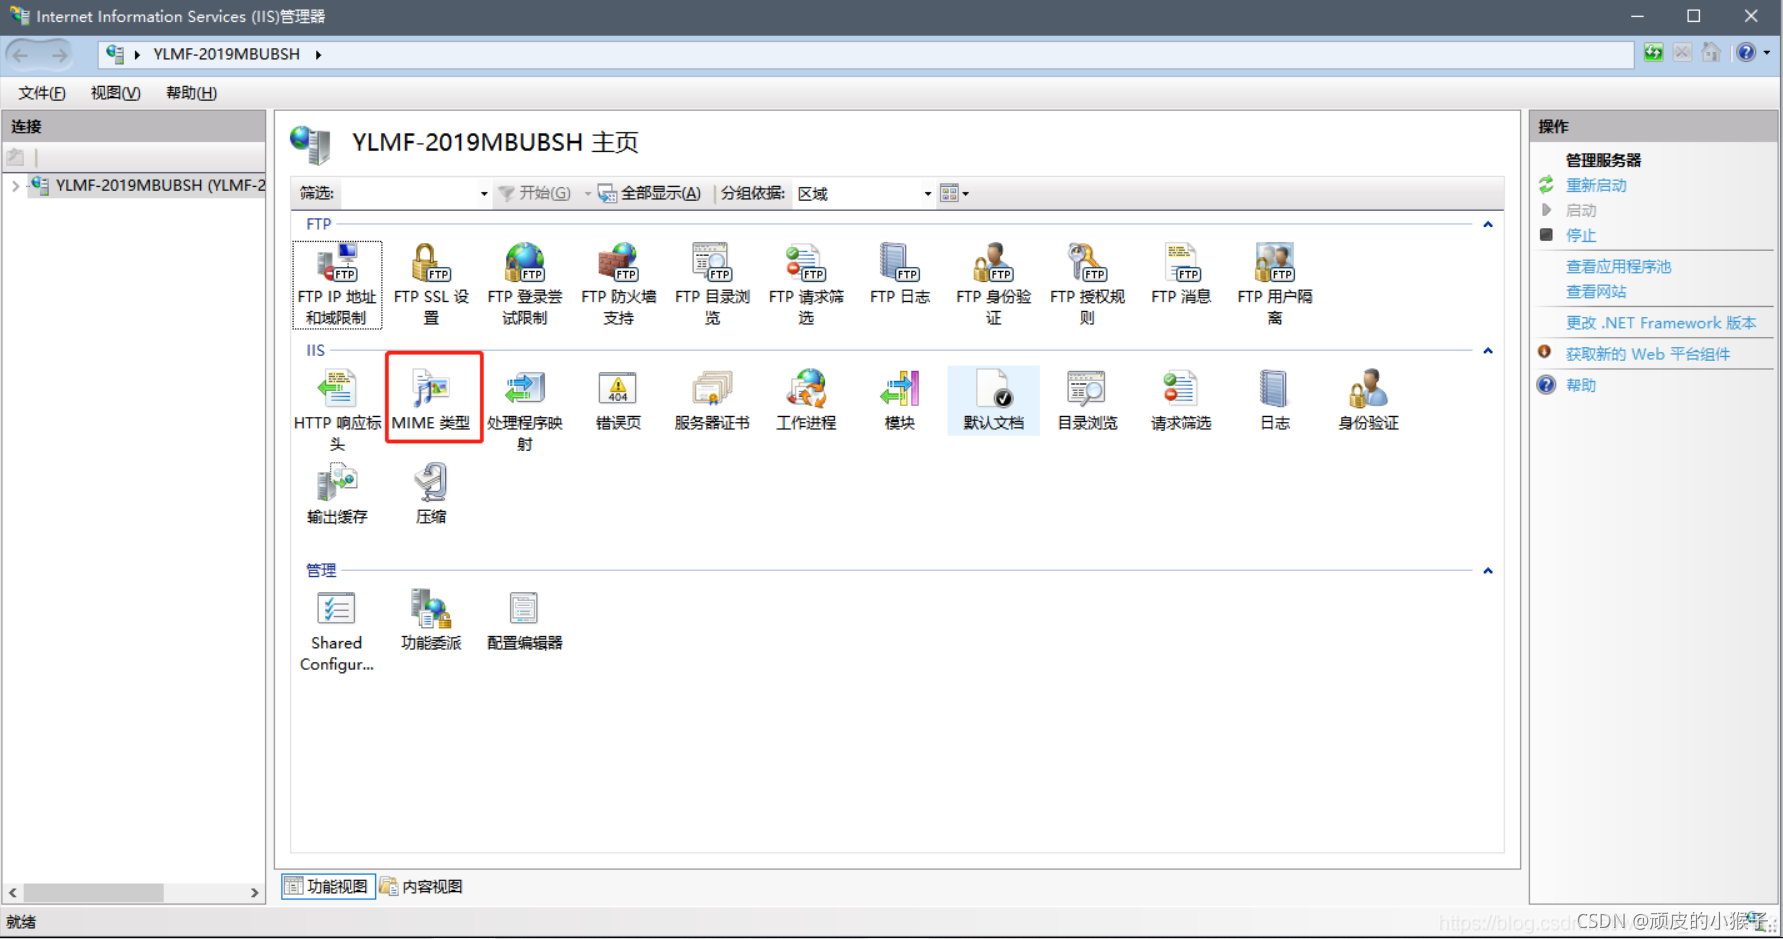
Task: Open IIS 日志 icon
Action: click(1275, 400)
